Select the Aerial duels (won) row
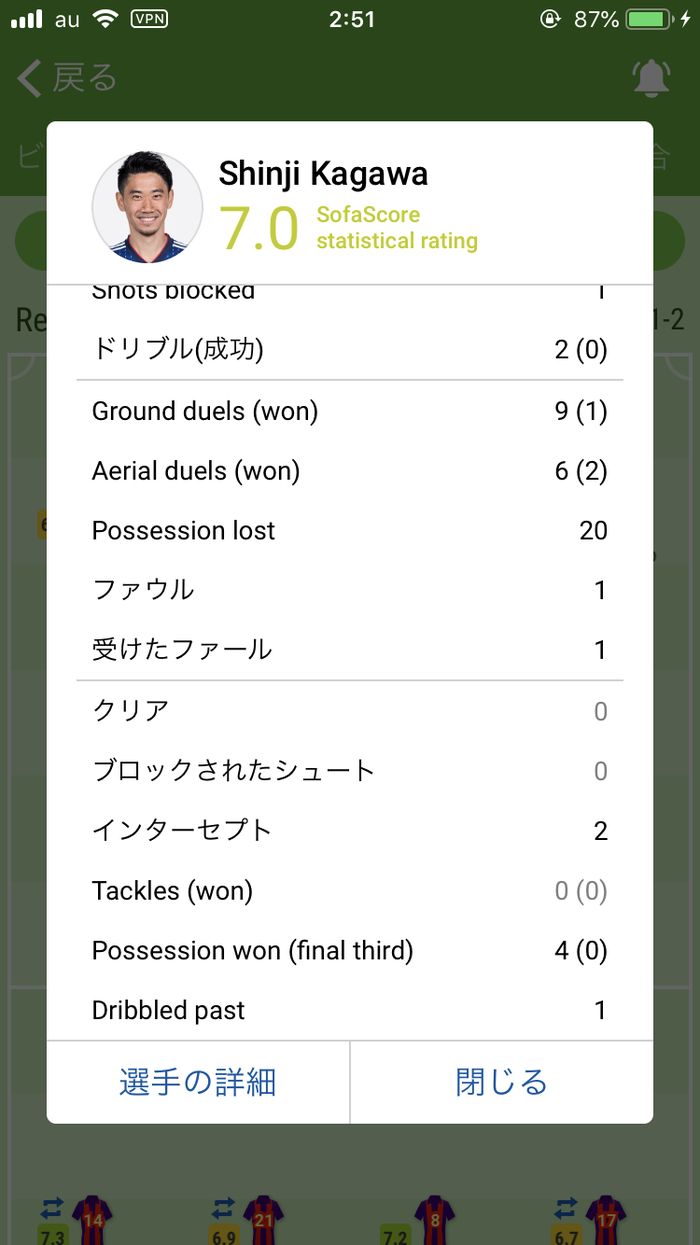 350,471
